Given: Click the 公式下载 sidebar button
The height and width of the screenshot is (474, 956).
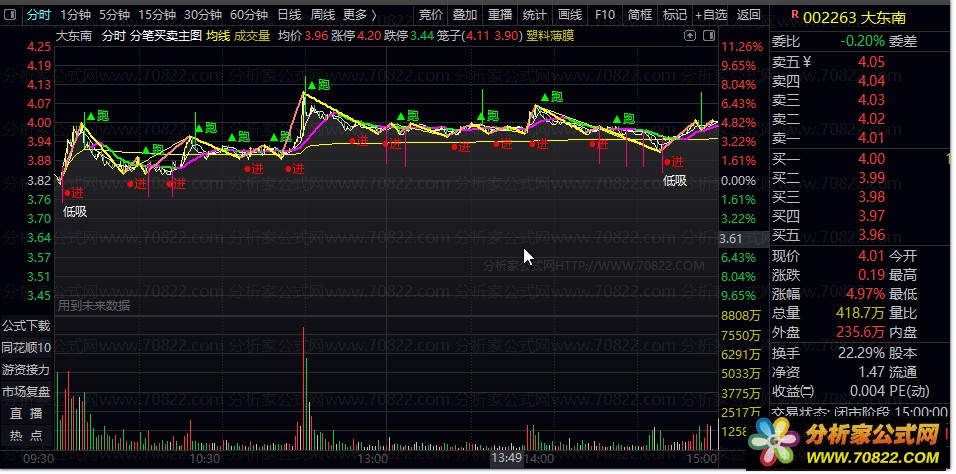Looking at the screenshot, I should click(26, 326).
